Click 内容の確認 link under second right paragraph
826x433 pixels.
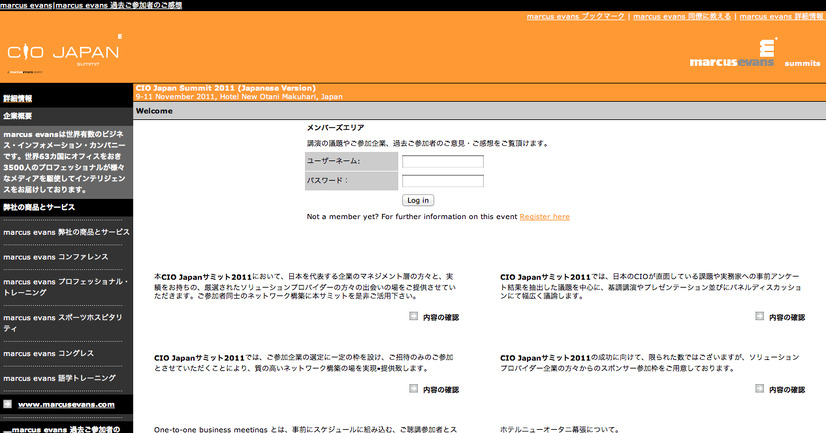click(787, 390)
